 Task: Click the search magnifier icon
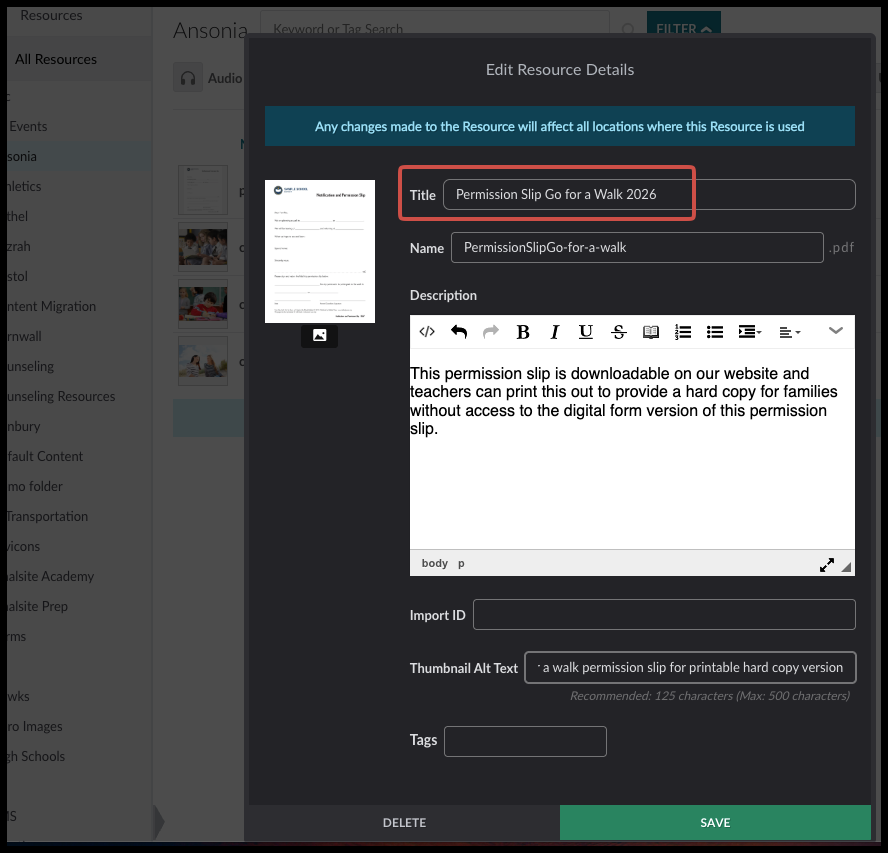(627, 28)
